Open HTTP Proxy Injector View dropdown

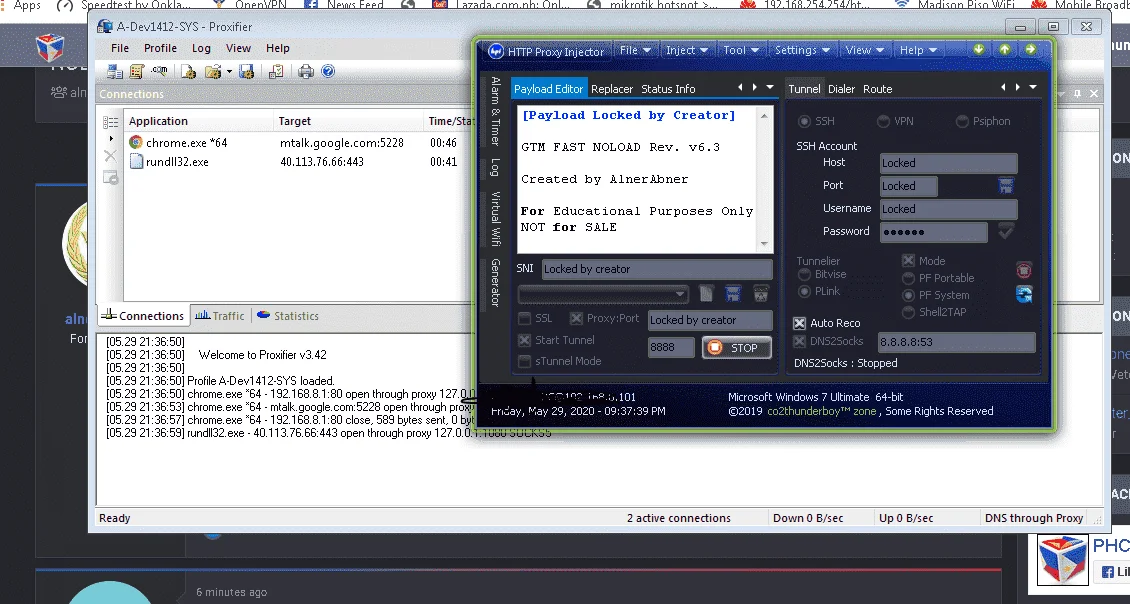coord(864,50)
